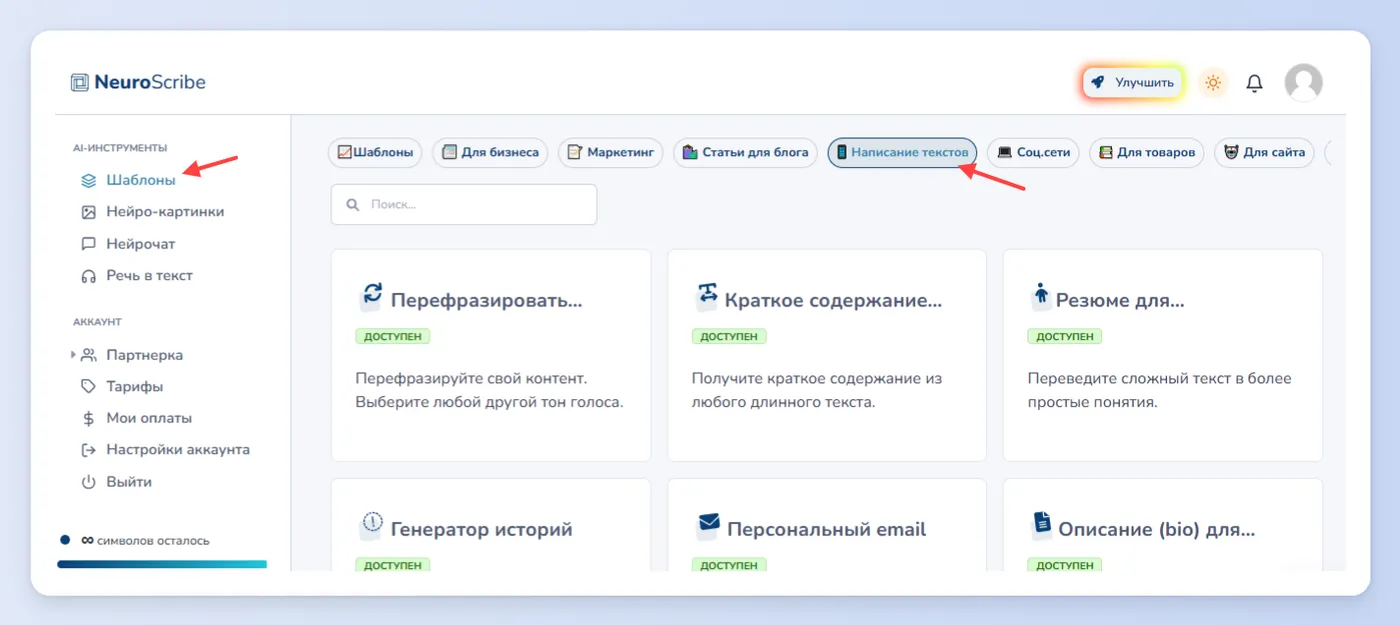The width and height of the screenshot is (1400, 625).
Task: Click the символов осталось progress bar
Action: click(162, 564)
